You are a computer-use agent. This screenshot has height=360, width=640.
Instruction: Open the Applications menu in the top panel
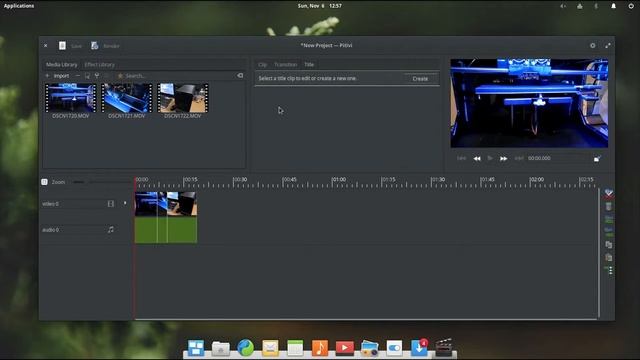point(19,6)
